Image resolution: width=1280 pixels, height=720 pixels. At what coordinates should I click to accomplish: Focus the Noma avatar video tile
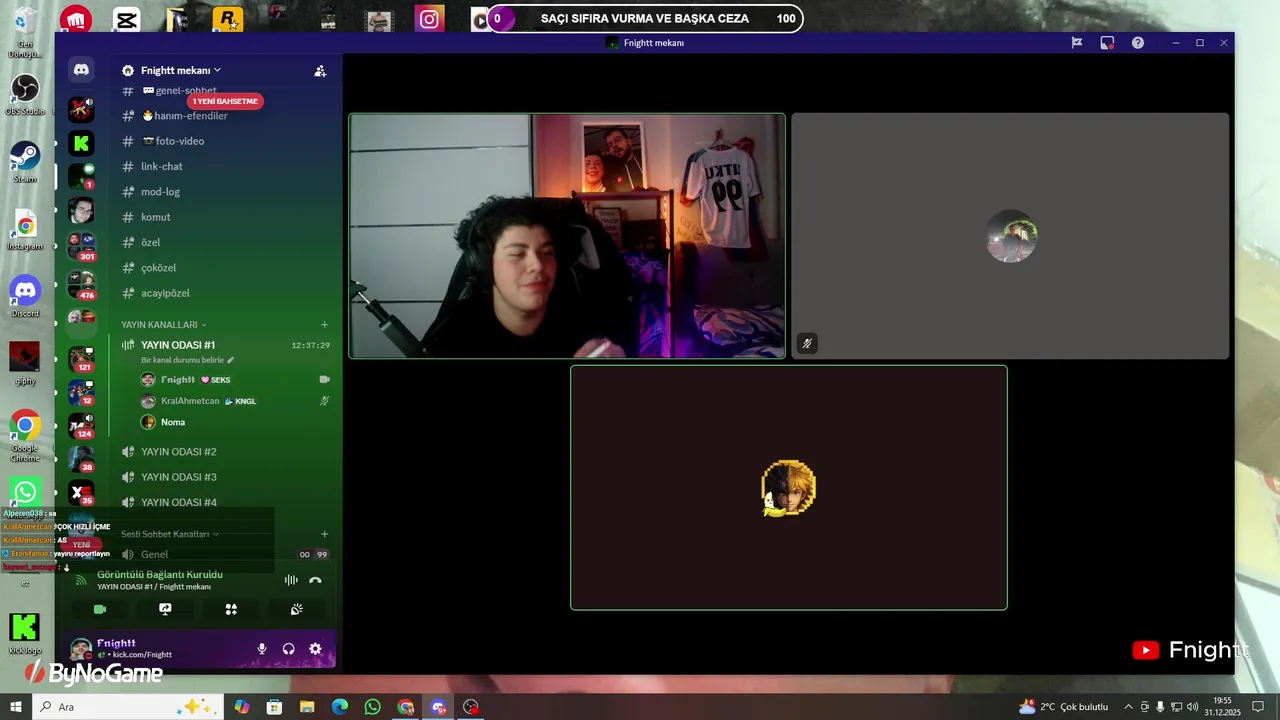[x=789, y=487]
